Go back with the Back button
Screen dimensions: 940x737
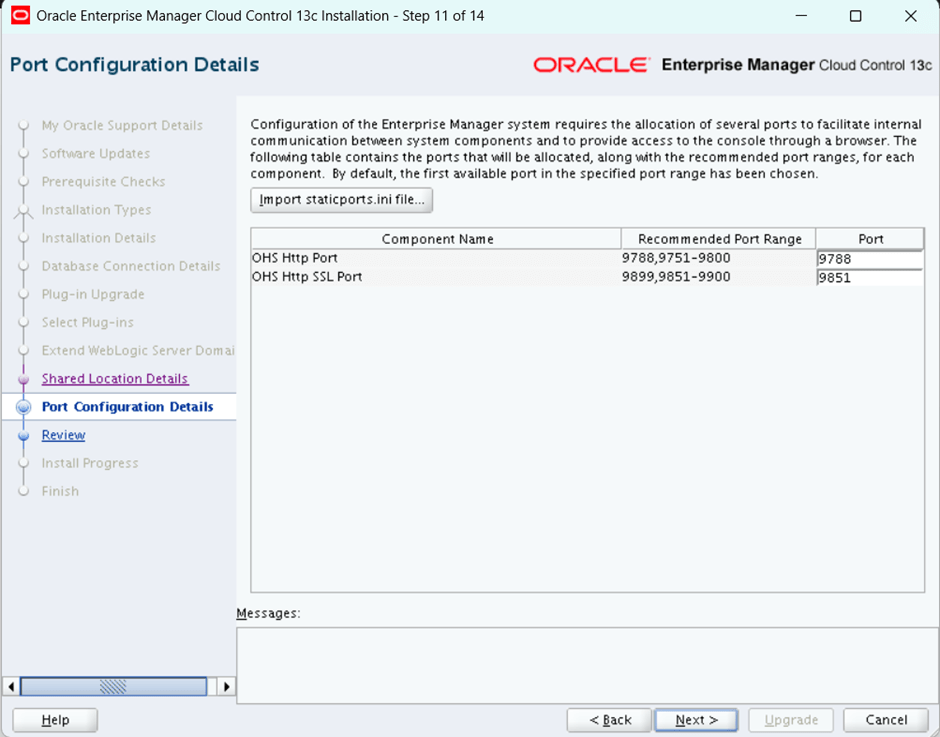pos(609,720)
